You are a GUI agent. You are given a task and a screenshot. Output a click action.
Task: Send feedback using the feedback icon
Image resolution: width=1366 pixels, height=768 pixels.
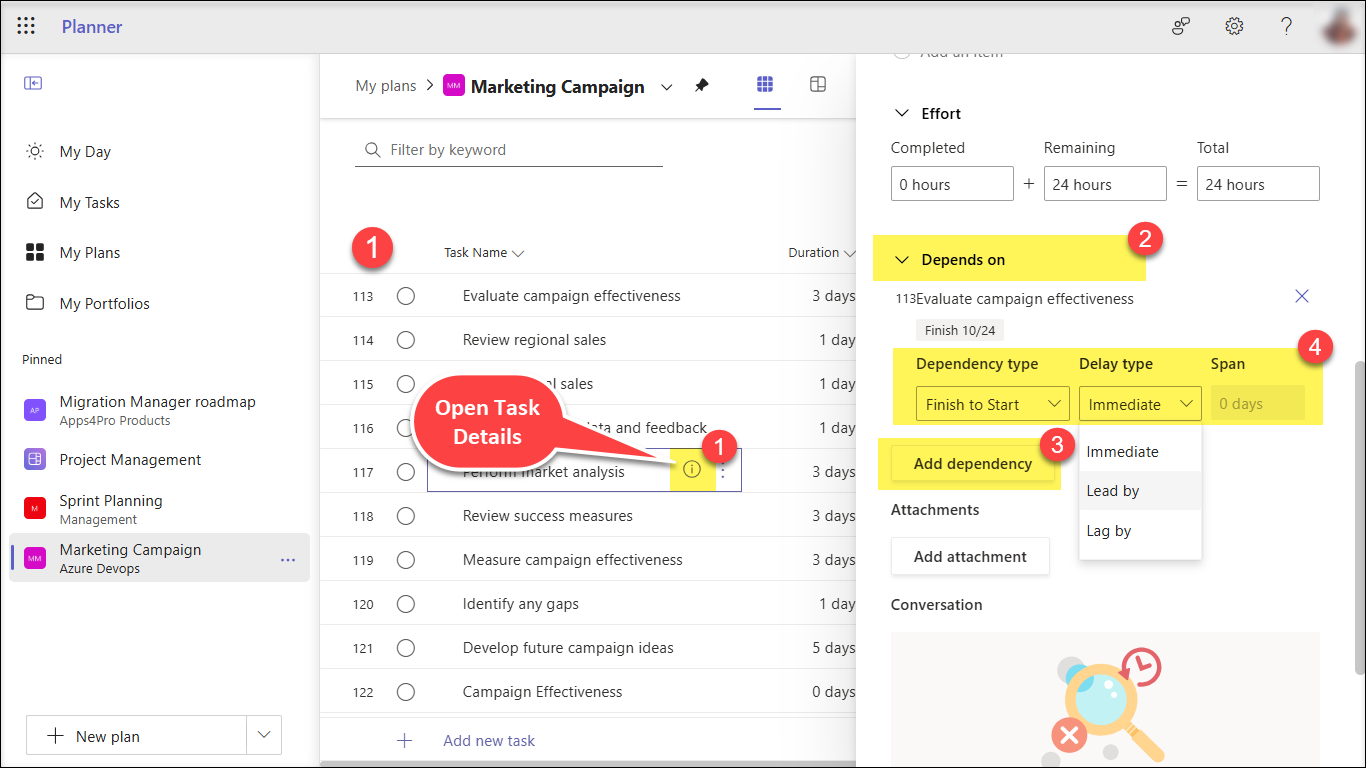pos(1180,26)
